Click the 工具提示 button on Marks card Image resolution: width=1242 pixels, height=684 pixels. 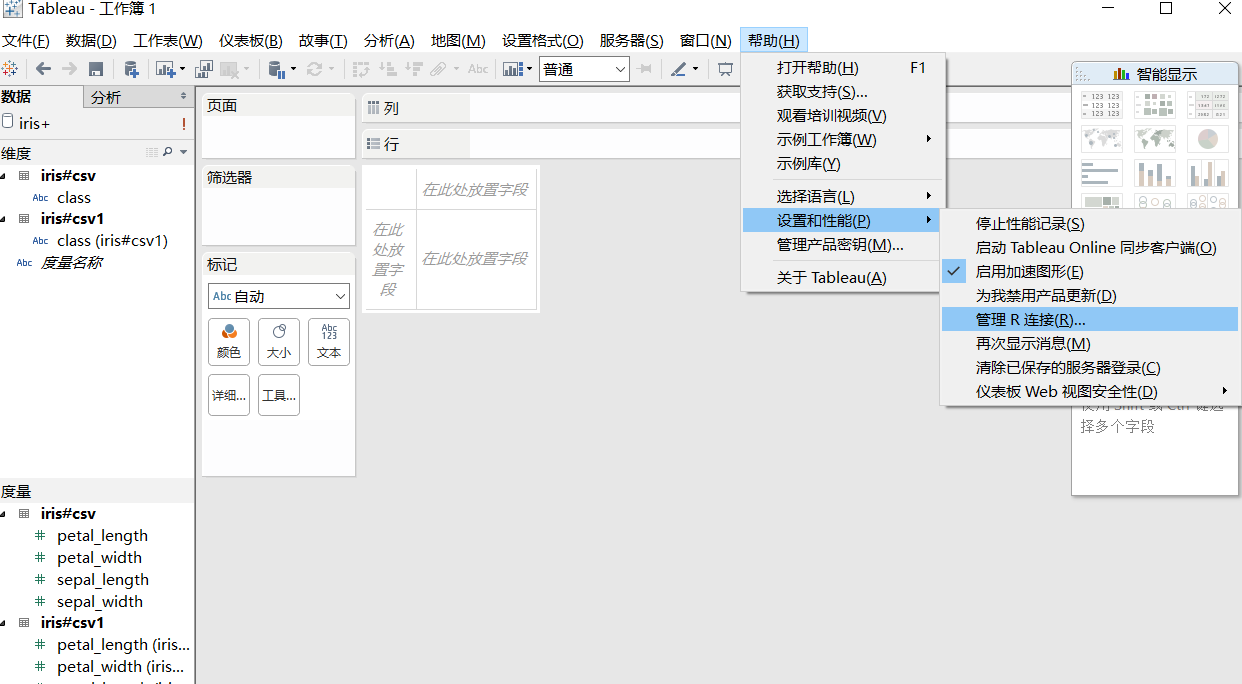point(279,395)
